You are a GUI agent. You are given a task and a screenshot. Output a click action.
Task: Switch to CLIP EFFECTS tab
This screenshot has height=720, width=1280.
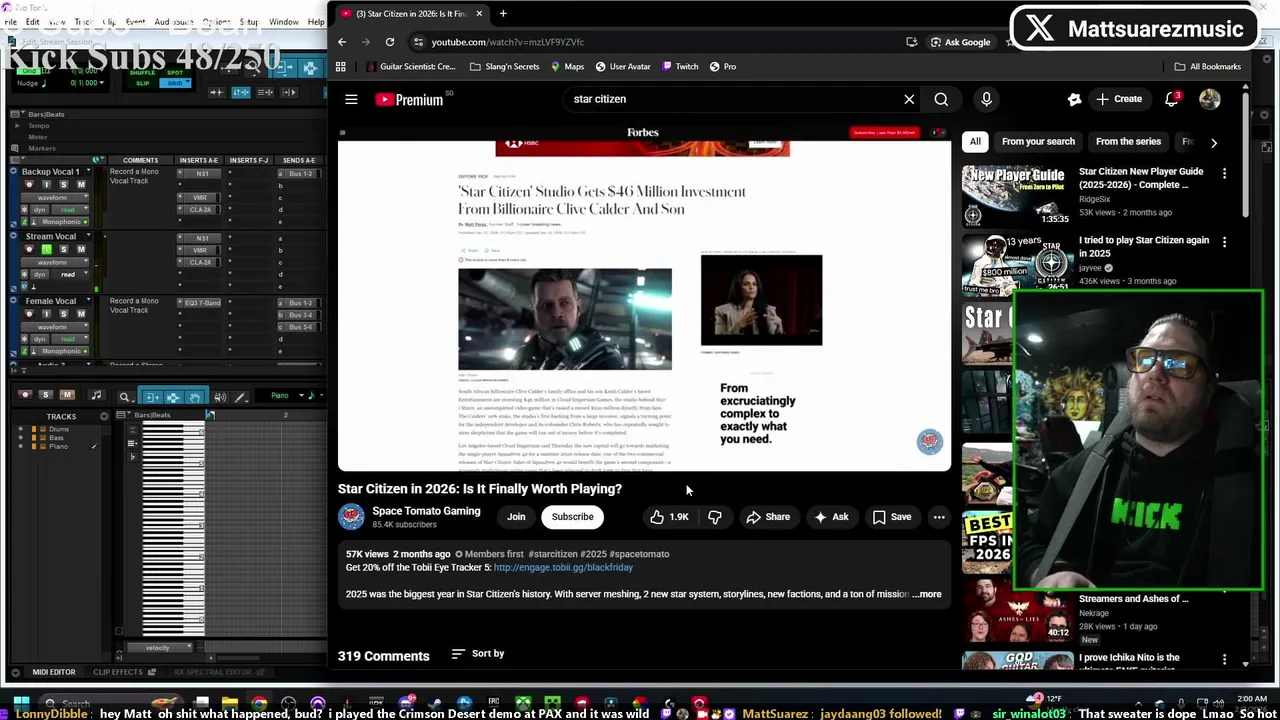pos(118,672)
